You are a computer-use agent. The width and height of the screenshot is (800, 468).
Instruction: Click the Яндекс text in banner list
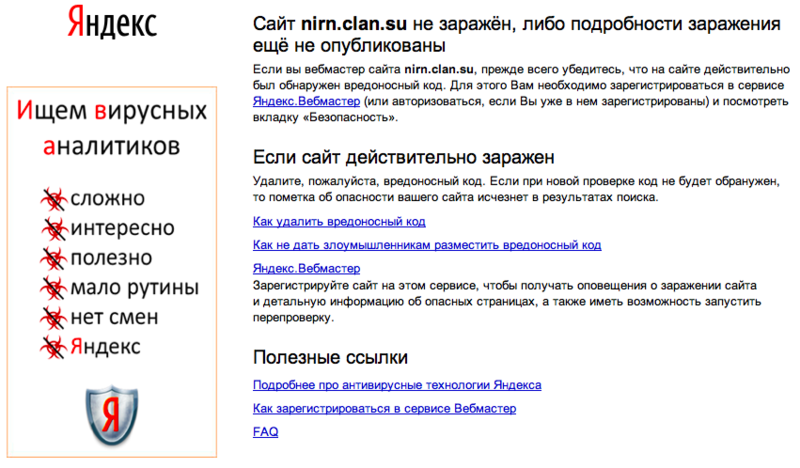pos(105,347)
